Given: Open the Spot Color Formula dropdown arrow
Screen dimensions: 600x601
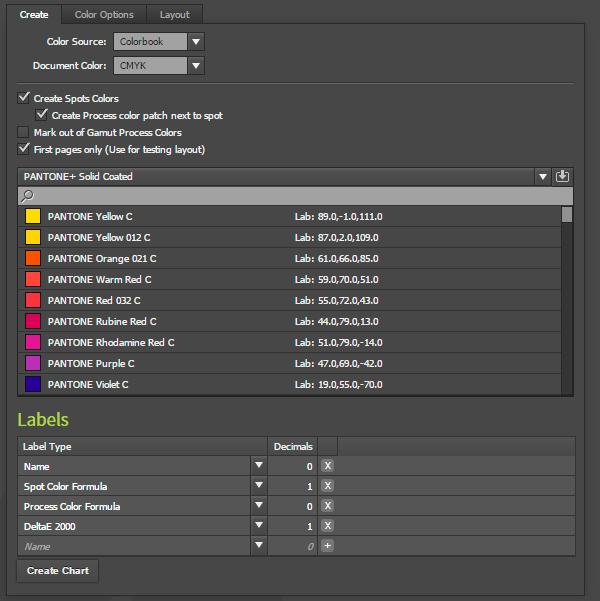Looking at the screenshot, I should (x=259, y=485).
